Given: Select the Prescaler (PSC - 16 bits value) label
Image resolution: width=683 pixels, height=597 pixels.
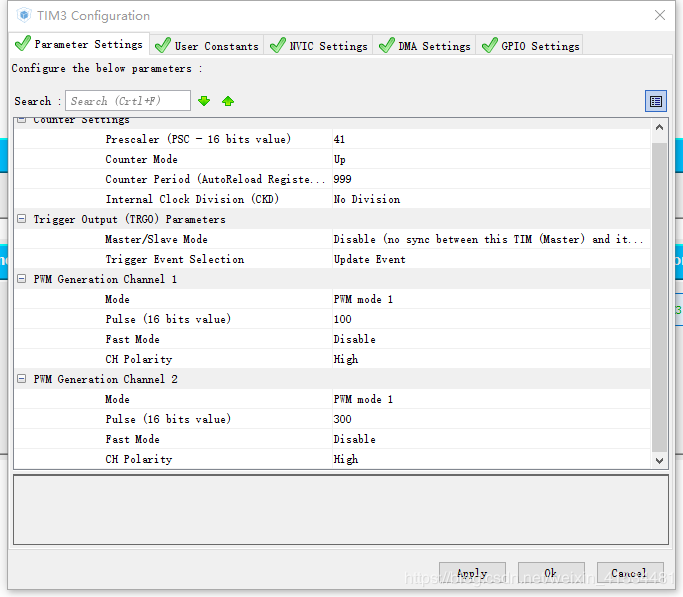Looking at the screenshot, I should tap(198, 139).
